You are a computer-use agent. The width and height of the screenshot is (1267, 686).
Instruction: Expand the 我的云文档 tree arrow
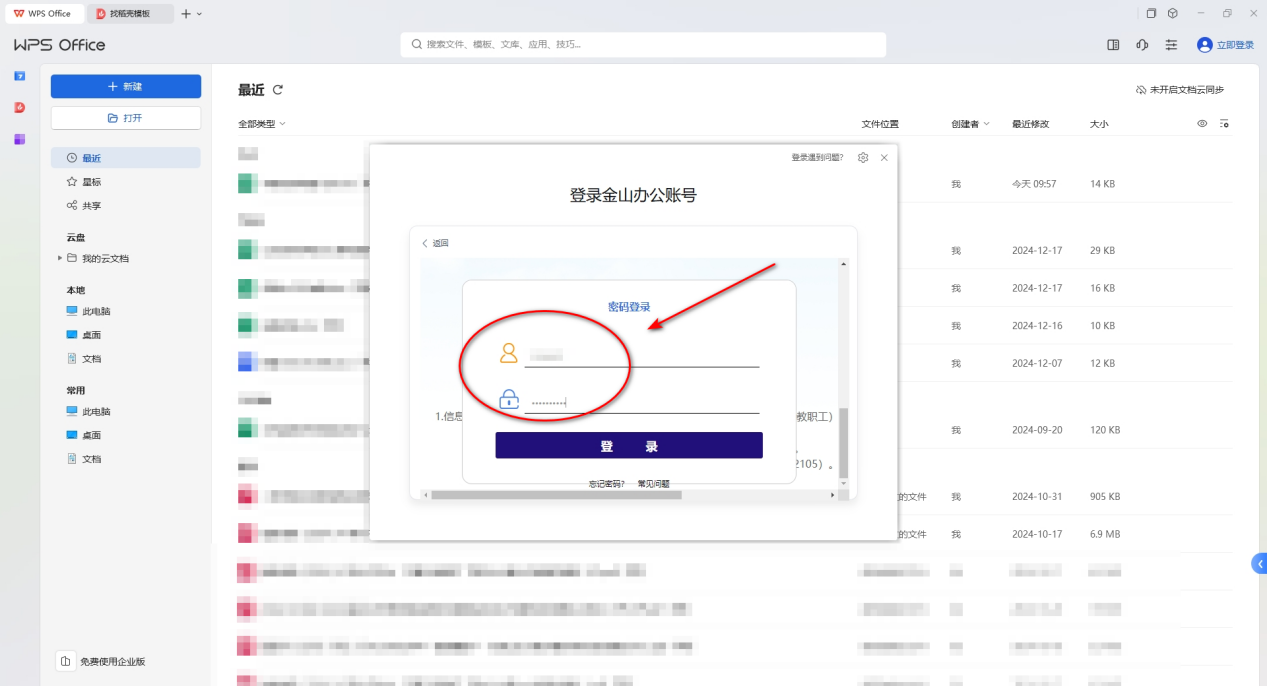(x=59, y=258)
